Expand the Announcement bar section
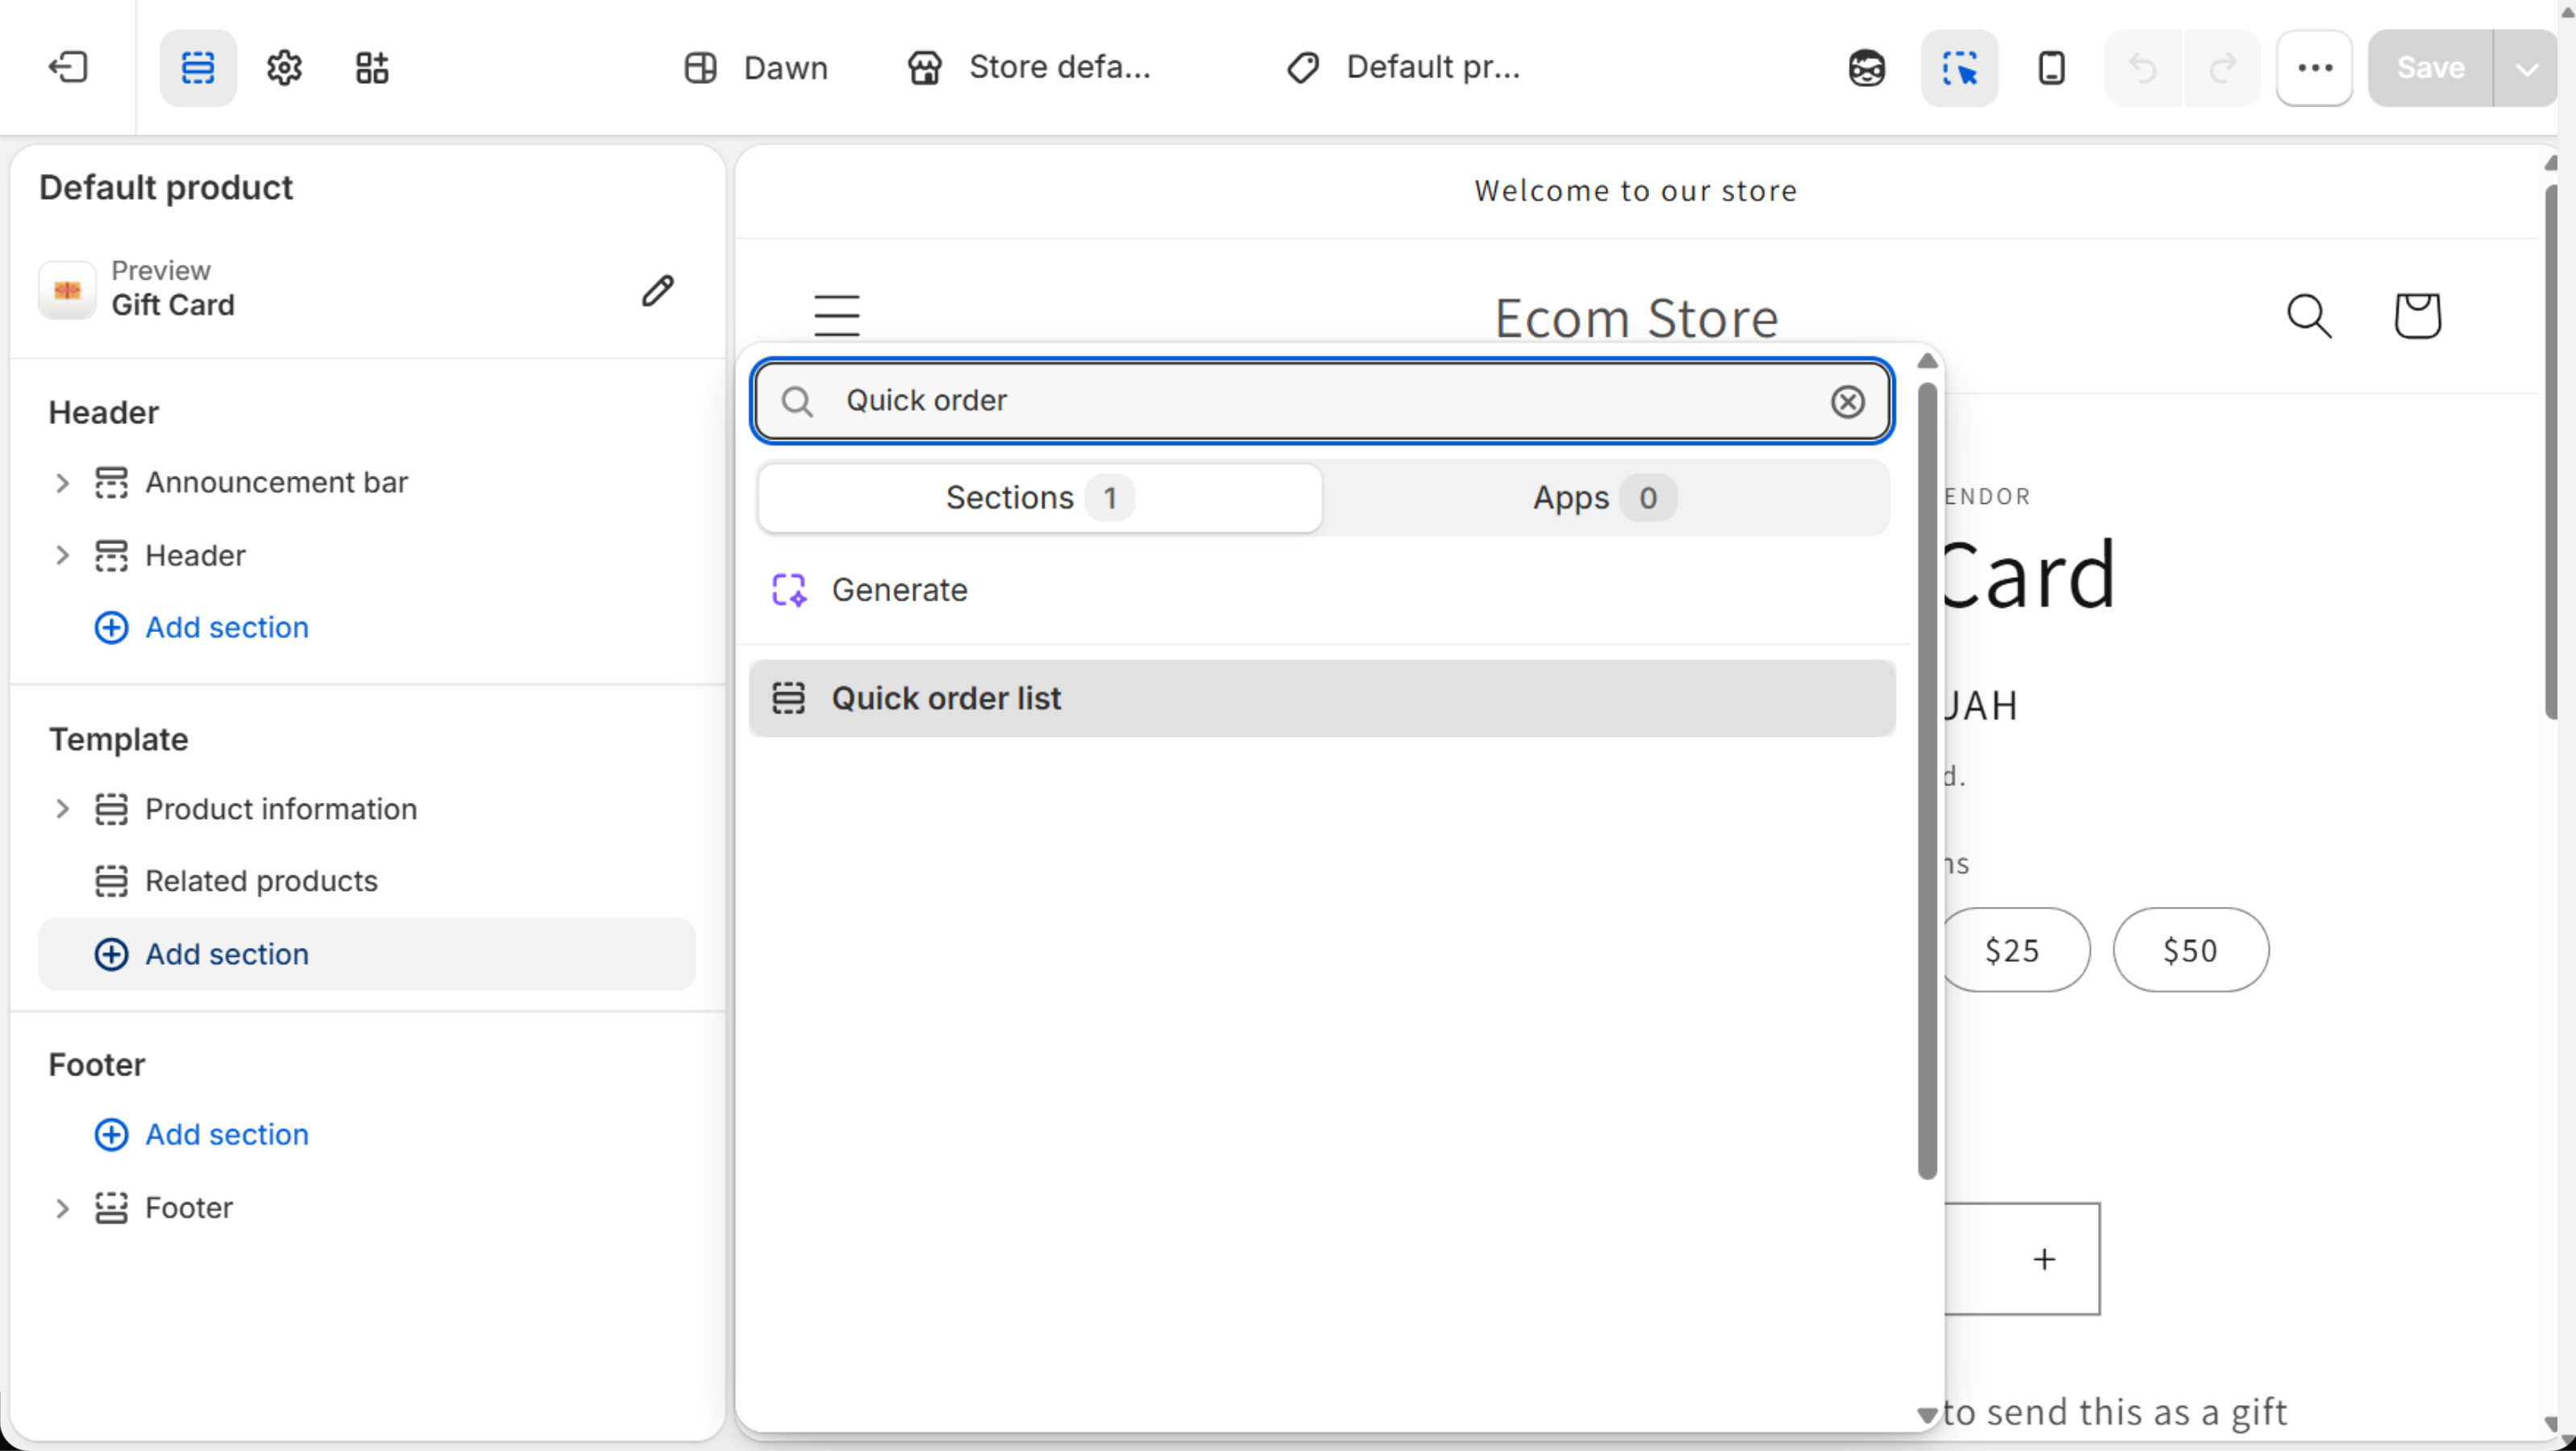Image resolution: width=2576 pixels, height=1451 pixels. (62, 483)
